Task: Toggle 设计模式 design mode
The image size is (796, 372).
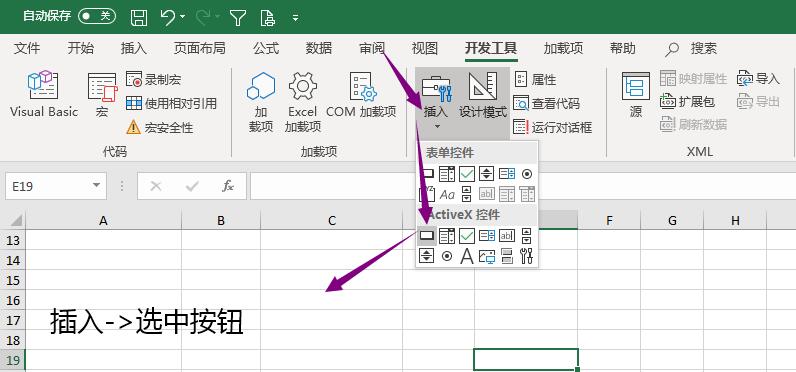Action: point(483,95)
